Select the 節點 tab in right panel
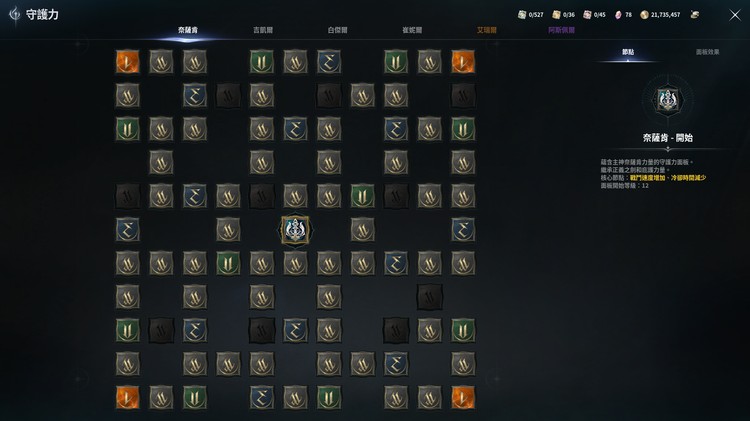The height and width of the screenshot is (421, 750). point(628,52)
